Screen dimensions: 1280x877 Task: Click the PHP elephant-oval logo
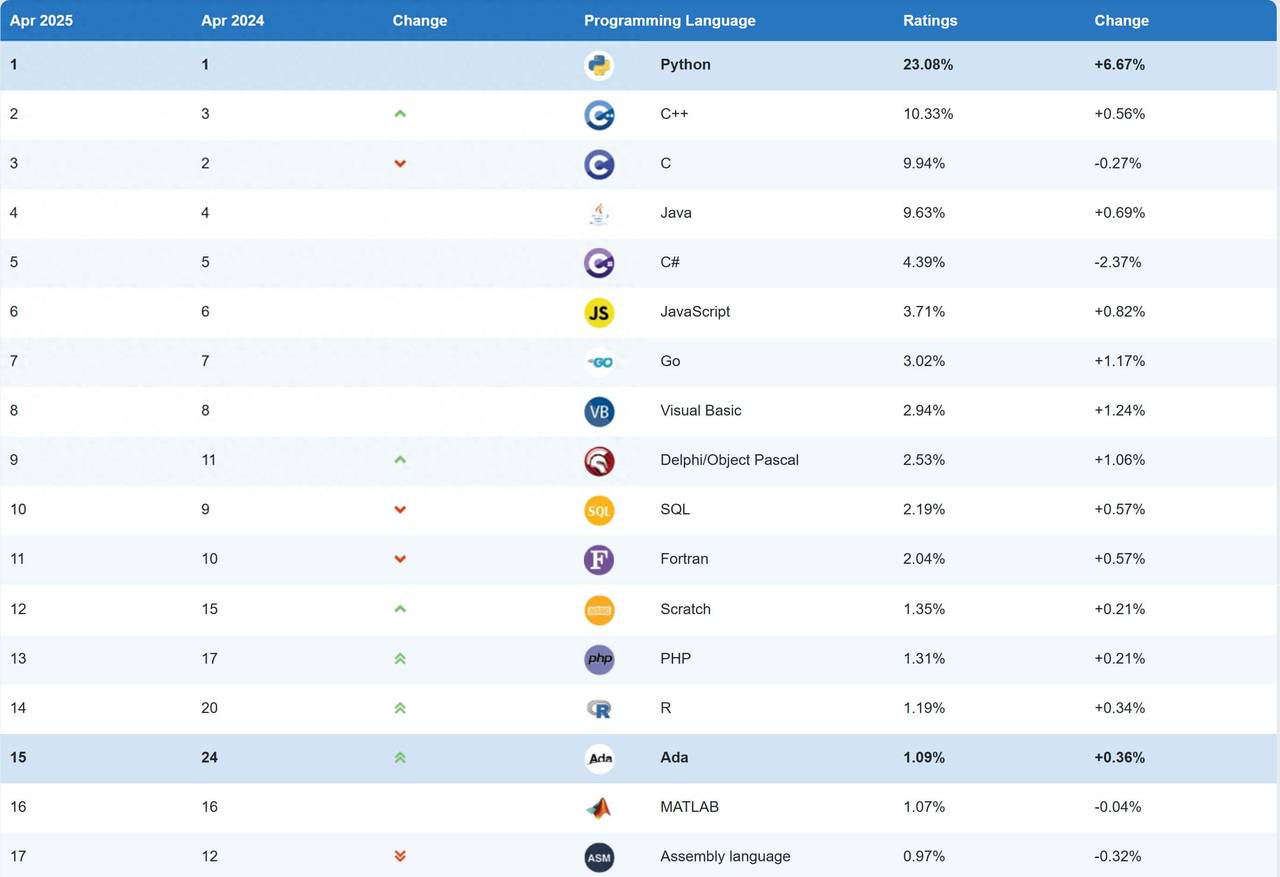(599, 659)
